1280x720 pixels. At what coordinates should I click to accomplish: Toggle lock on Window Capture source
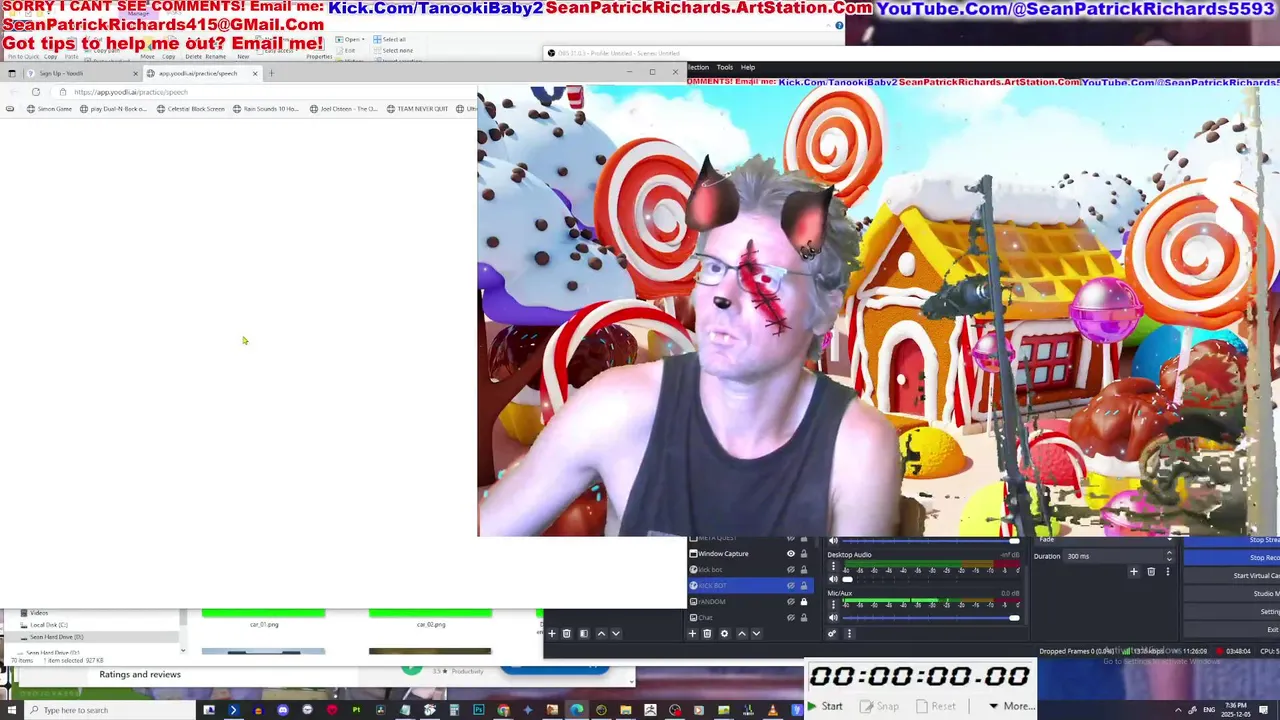(x=803, y=554)
